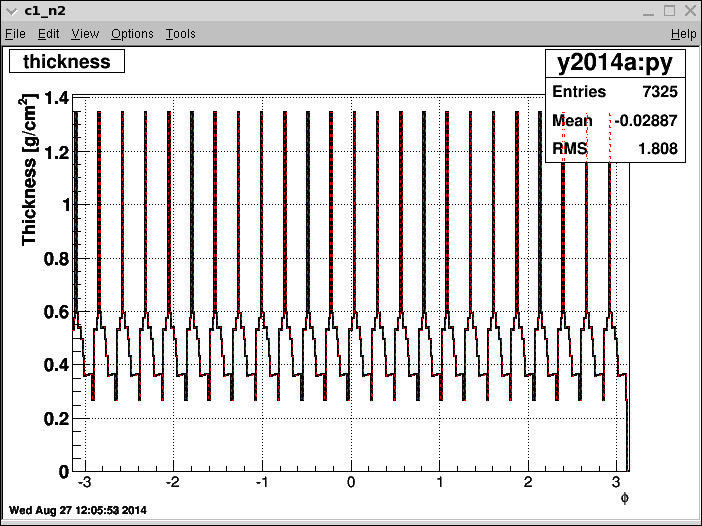Image resolution: width=702 pixels, height=526 pixels.
Task: Click the ϕ x-axis title
Action: tap(625, 498)
